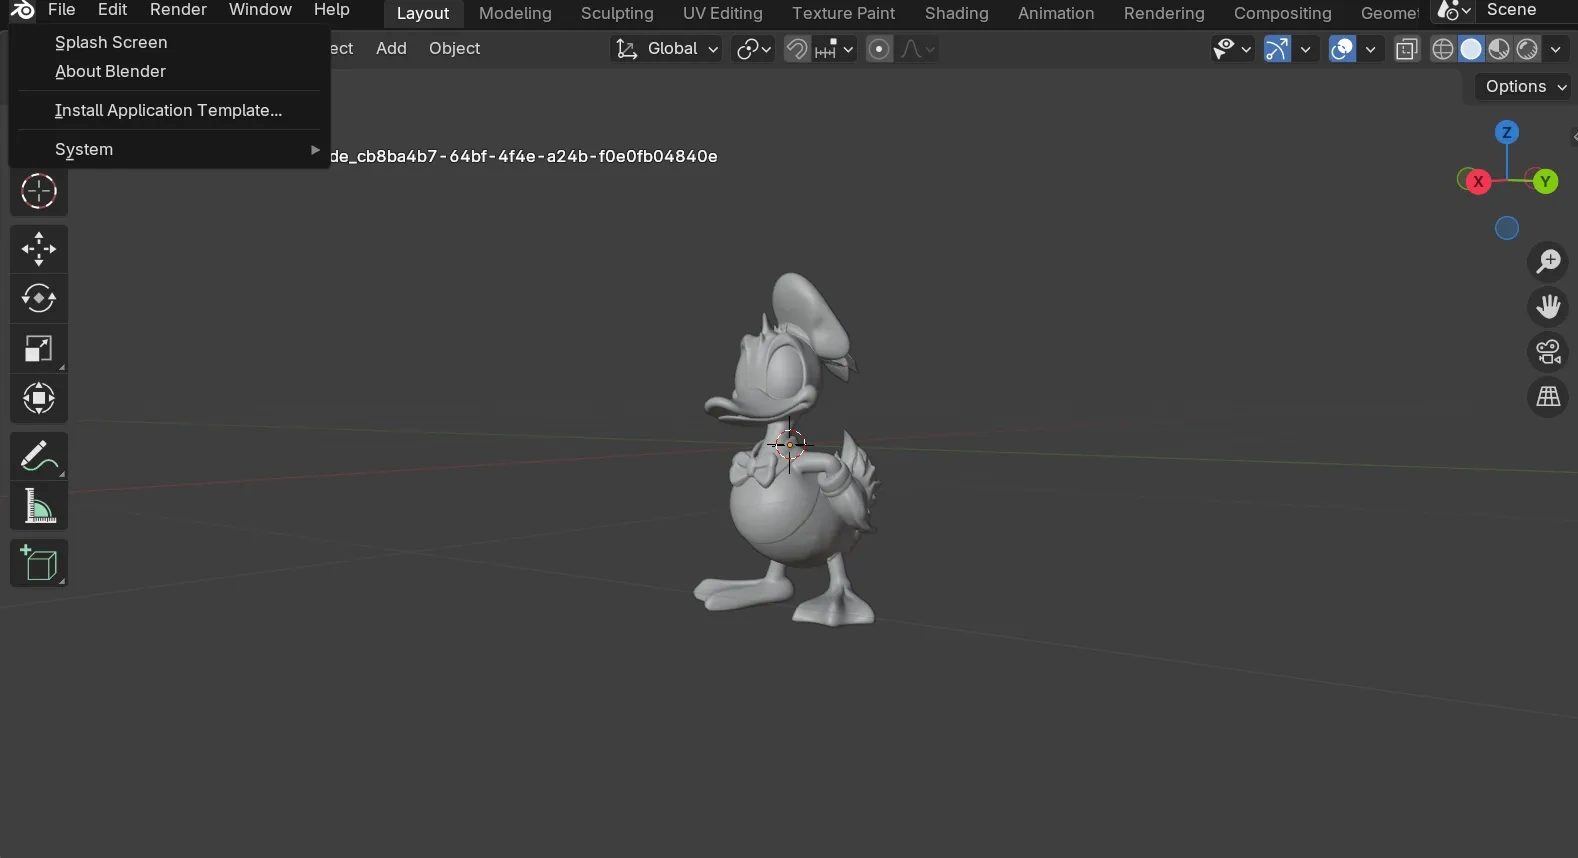Switch to the Sculpting workspace tab
The width and height of the screenshot is (1578, 858).
click(x=617, y=13)
